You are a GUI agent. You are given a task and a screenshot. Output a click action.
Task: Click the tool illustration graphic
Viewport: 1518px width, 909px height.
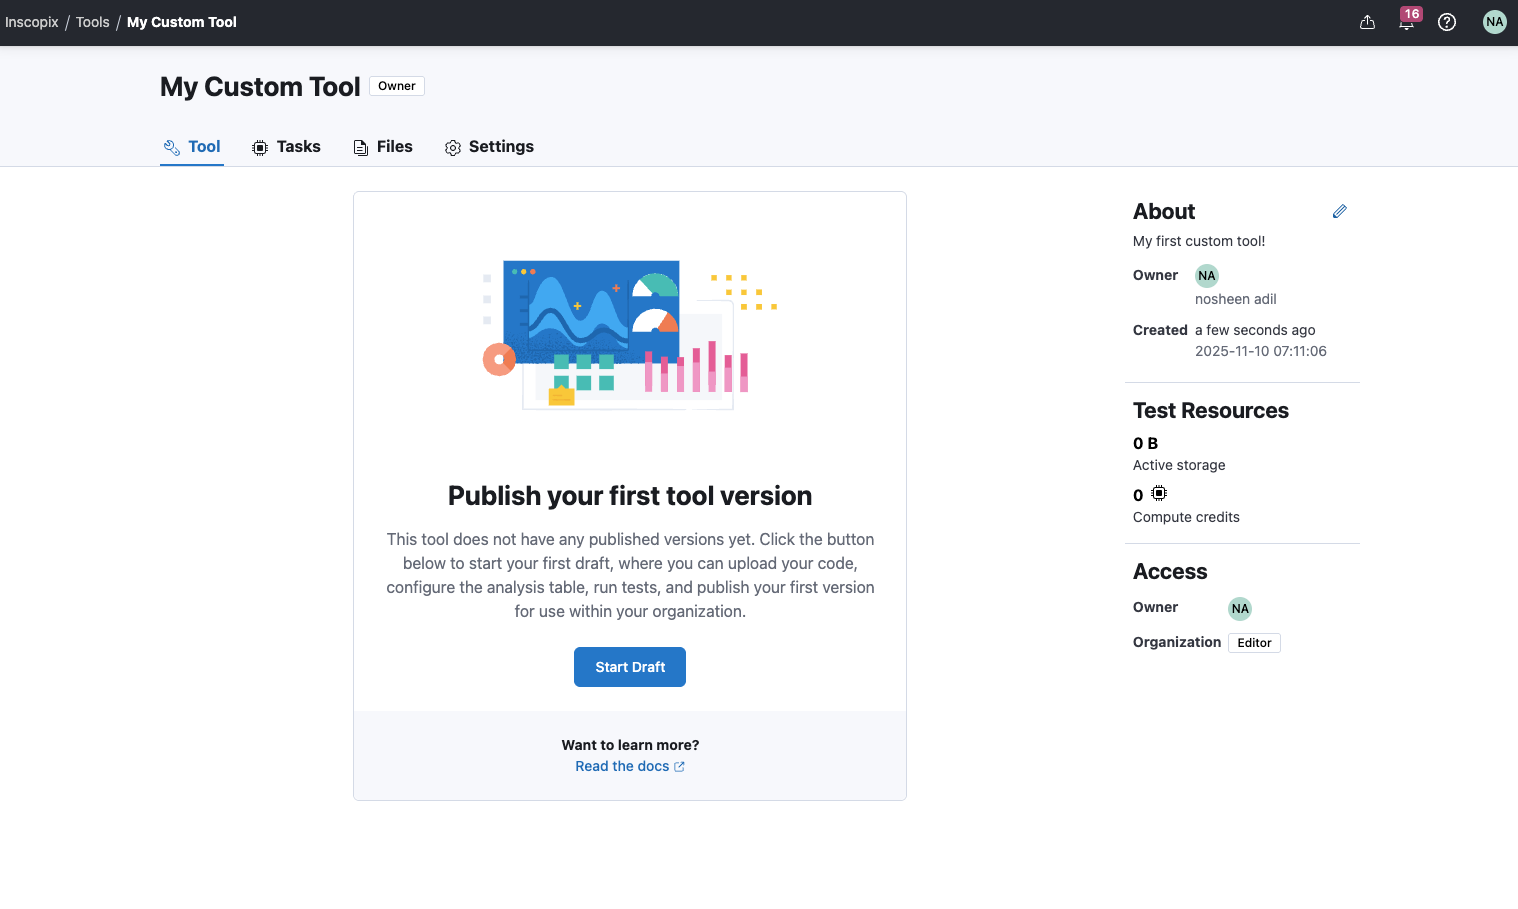pos(630,335)
